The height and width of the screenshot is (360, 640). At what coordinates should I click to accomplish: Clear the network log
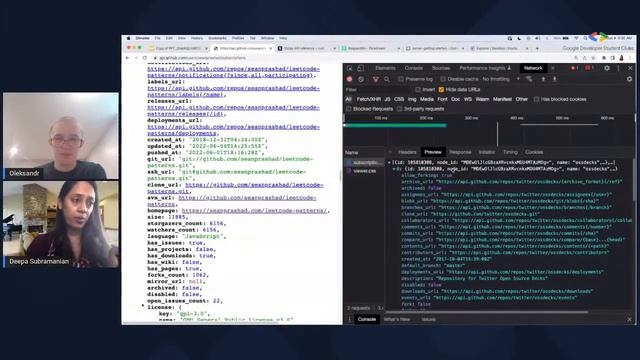(361, 79)
